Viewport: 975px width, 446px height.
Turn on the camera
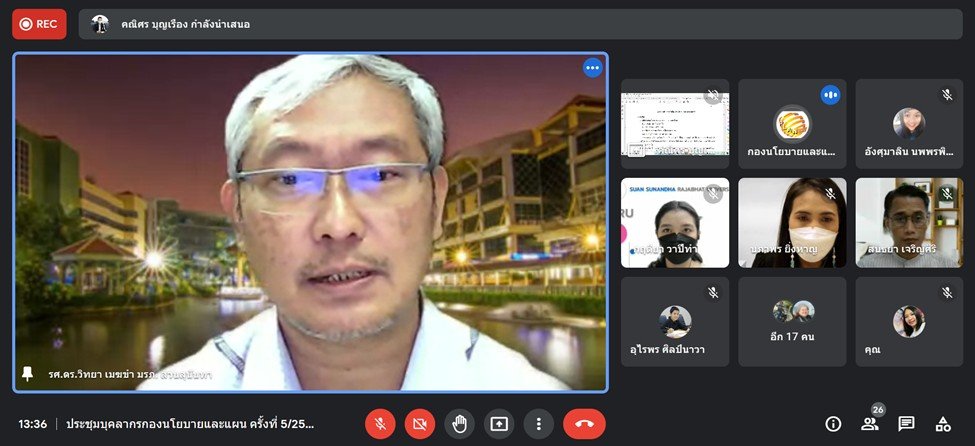tap(420, 424)
